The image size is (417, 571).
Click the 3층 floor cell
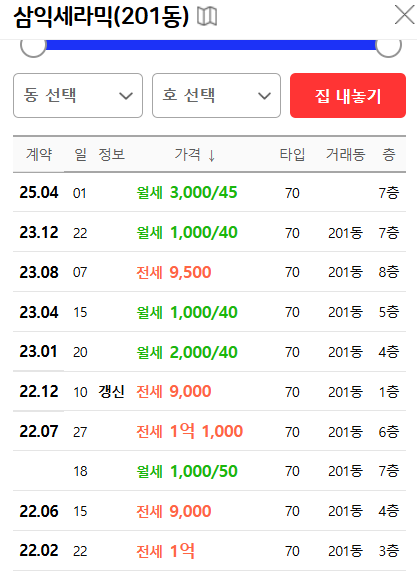(x=389, y=551)
